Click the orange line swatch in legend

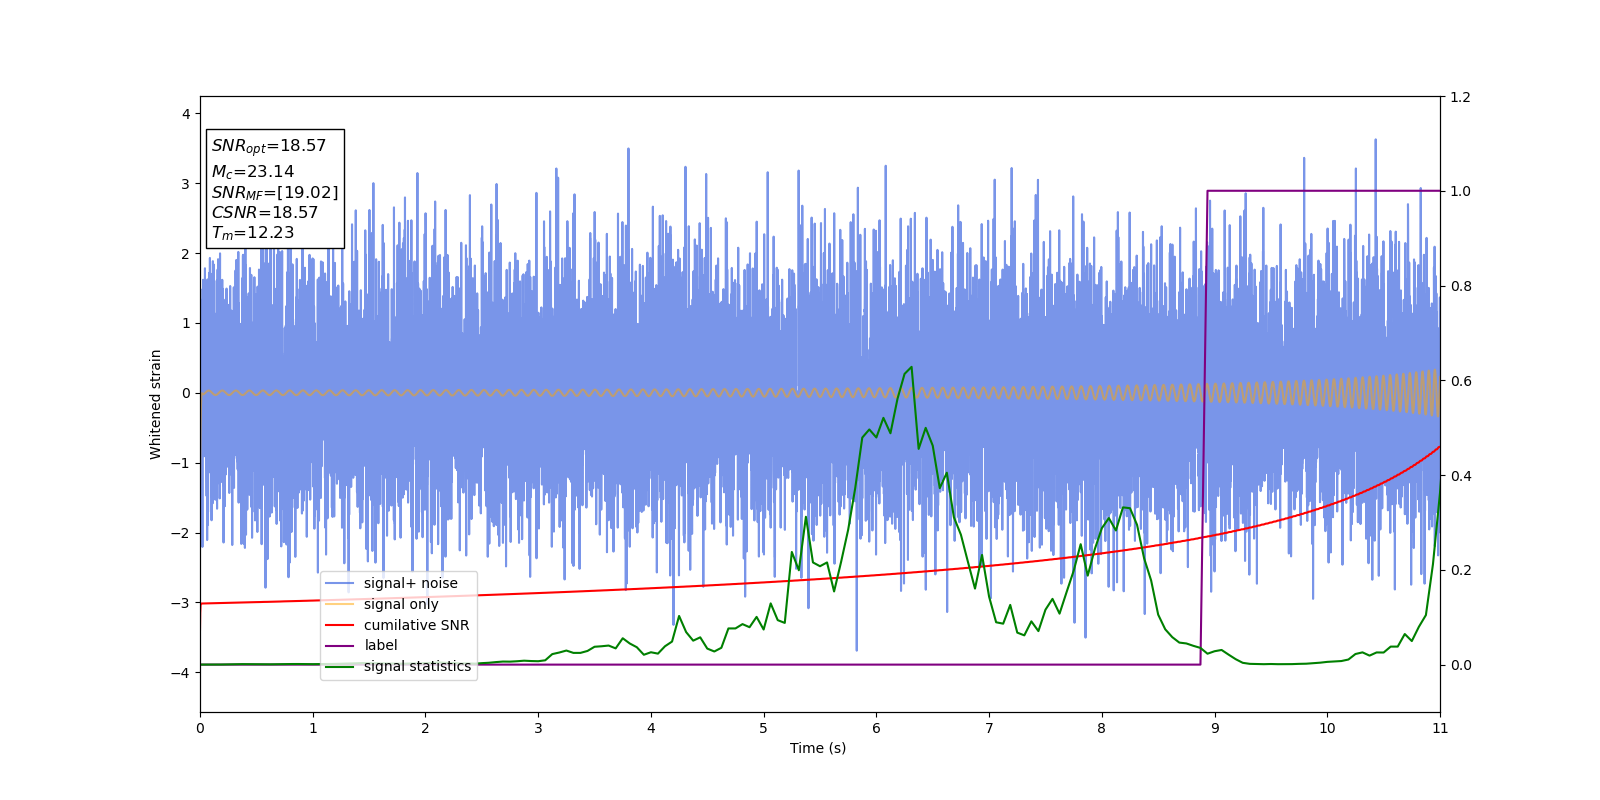tap(339, 604)
